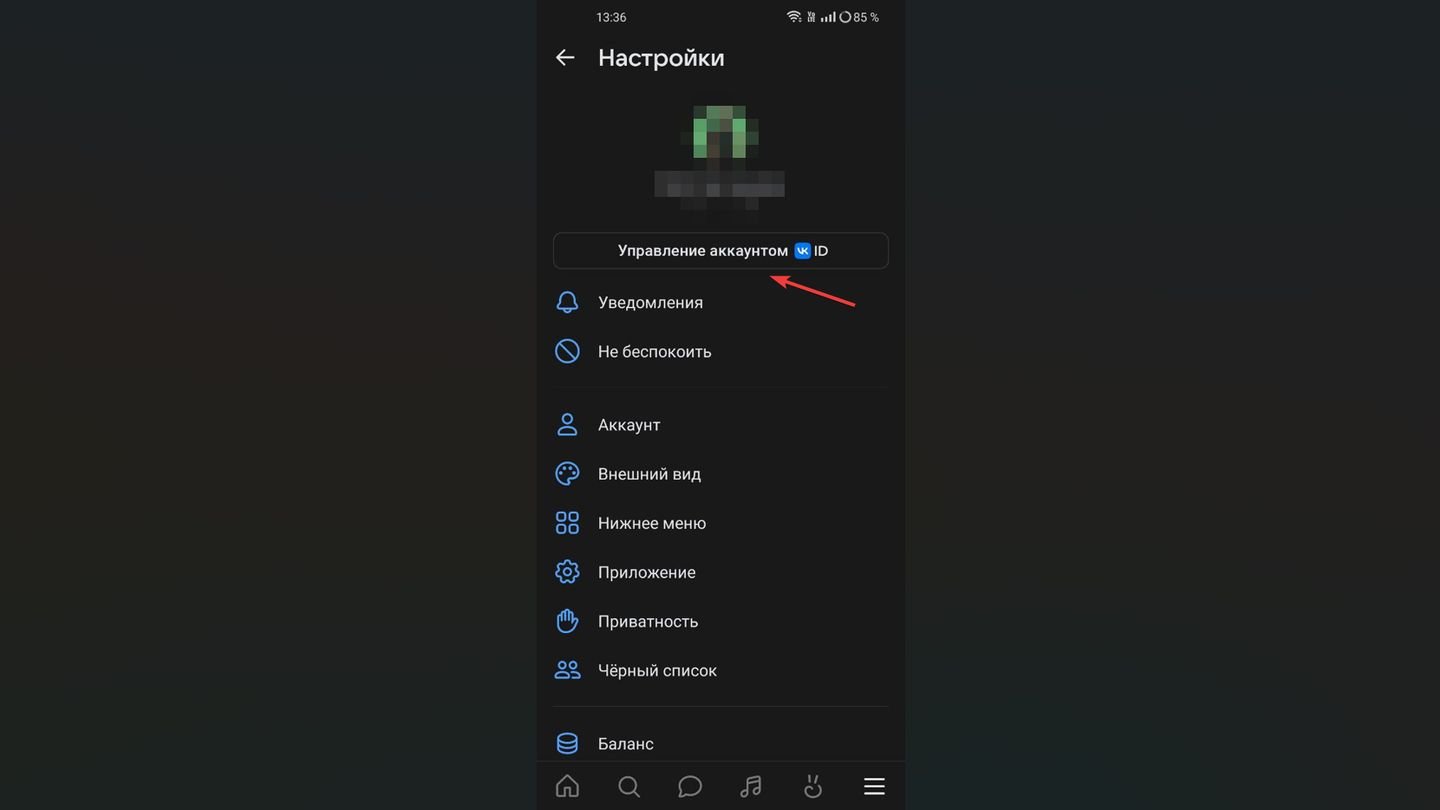Tap the Do Not Disturb crossed-circle icon
This screenshot has height=810, width=1440.
pos(567,351)
